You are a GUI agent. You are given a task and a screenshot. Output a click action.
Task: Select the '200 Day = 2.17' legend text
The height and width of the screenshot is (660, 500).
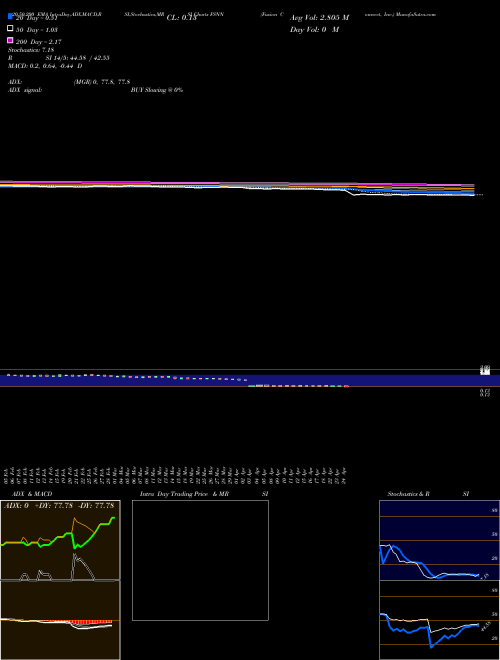(x=39, y=42)
